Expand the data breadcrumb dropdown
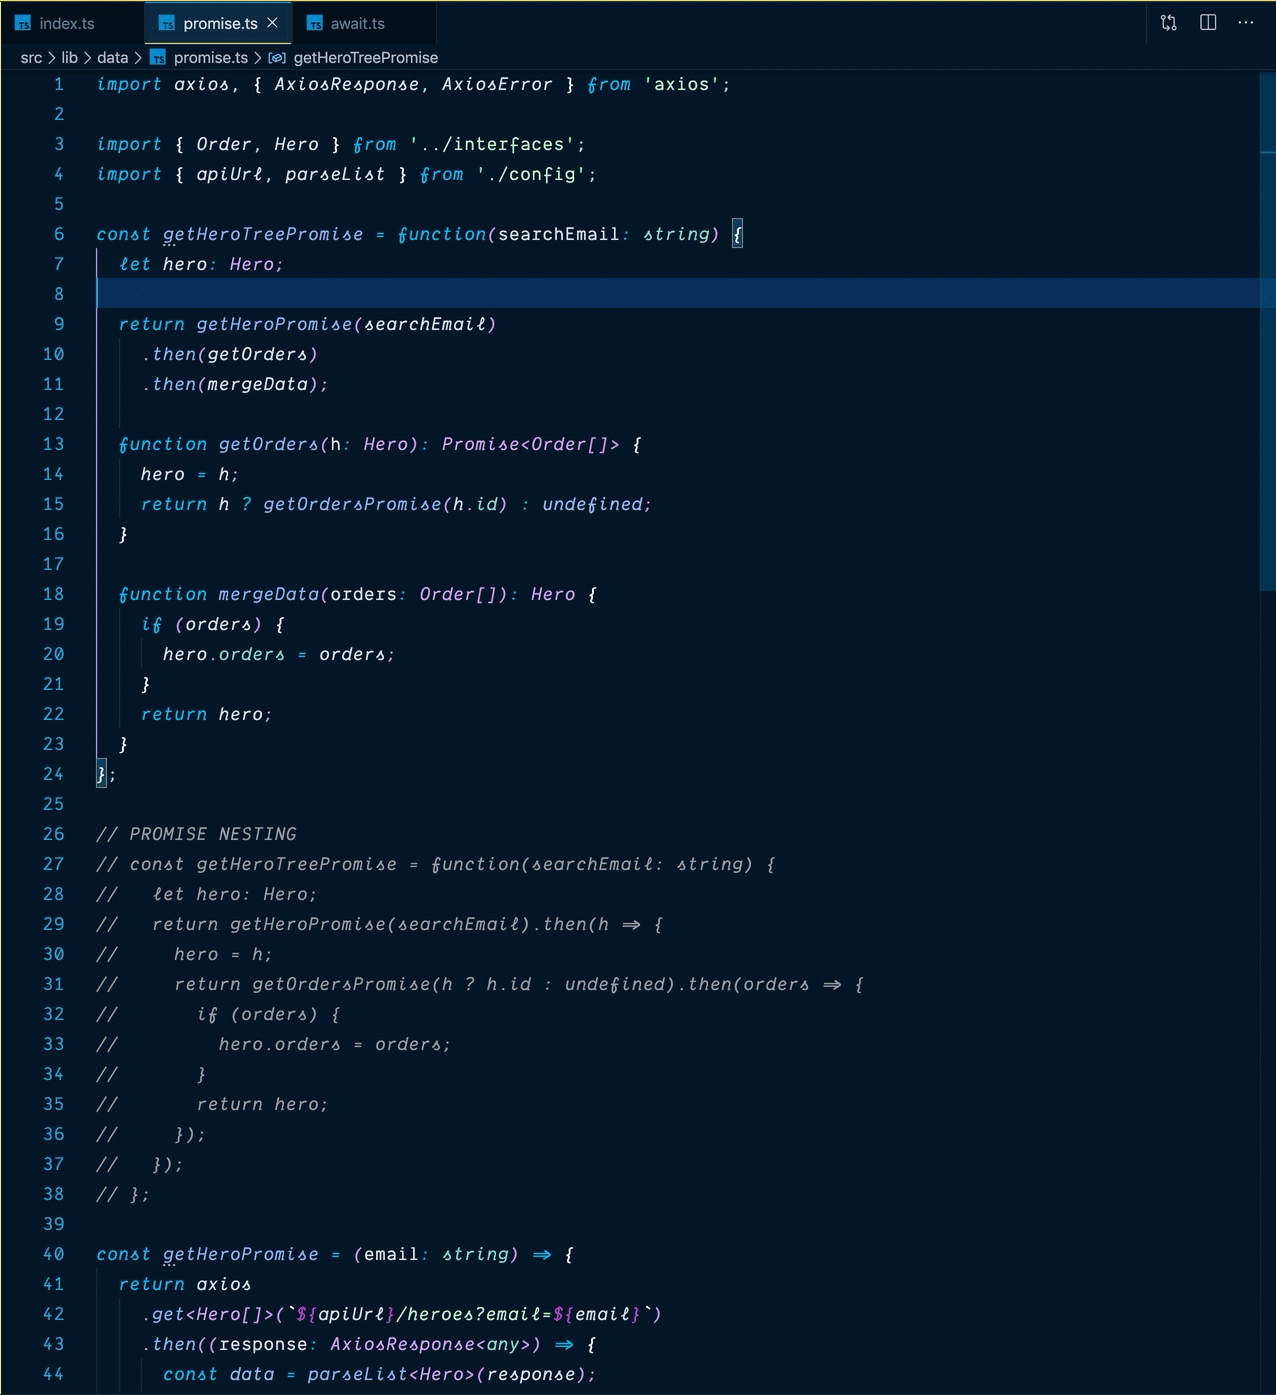1276x1395 pixels. pyautogui.click(x=113, y=58)
